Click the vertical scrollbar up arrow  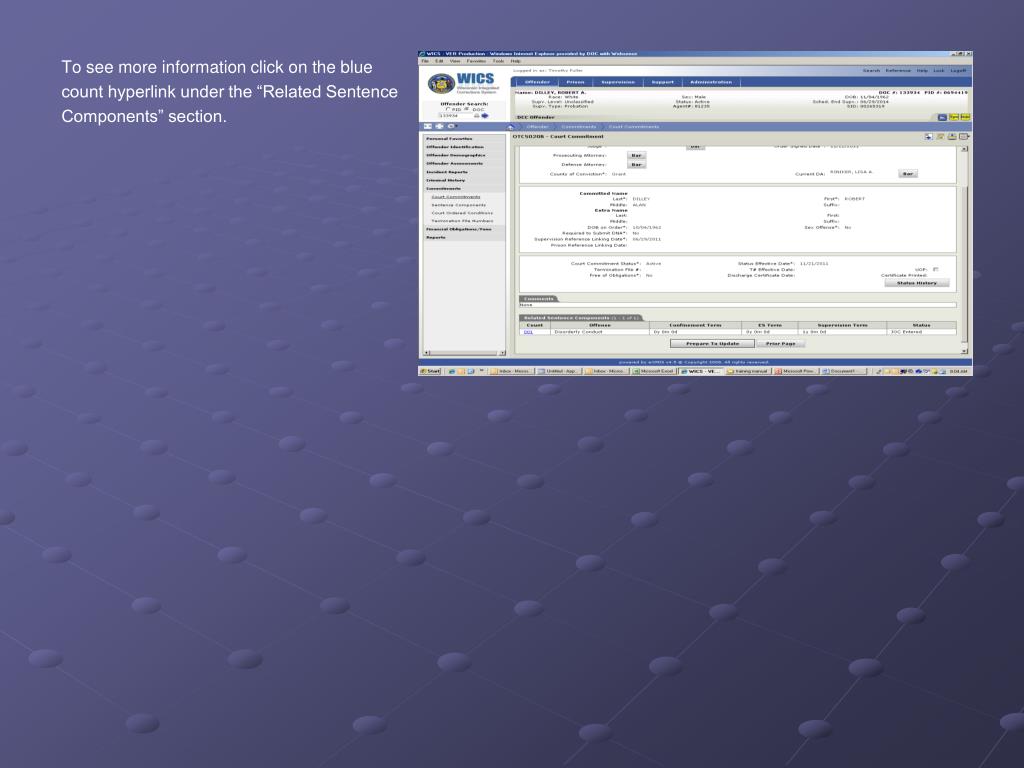tap(965, 149)
